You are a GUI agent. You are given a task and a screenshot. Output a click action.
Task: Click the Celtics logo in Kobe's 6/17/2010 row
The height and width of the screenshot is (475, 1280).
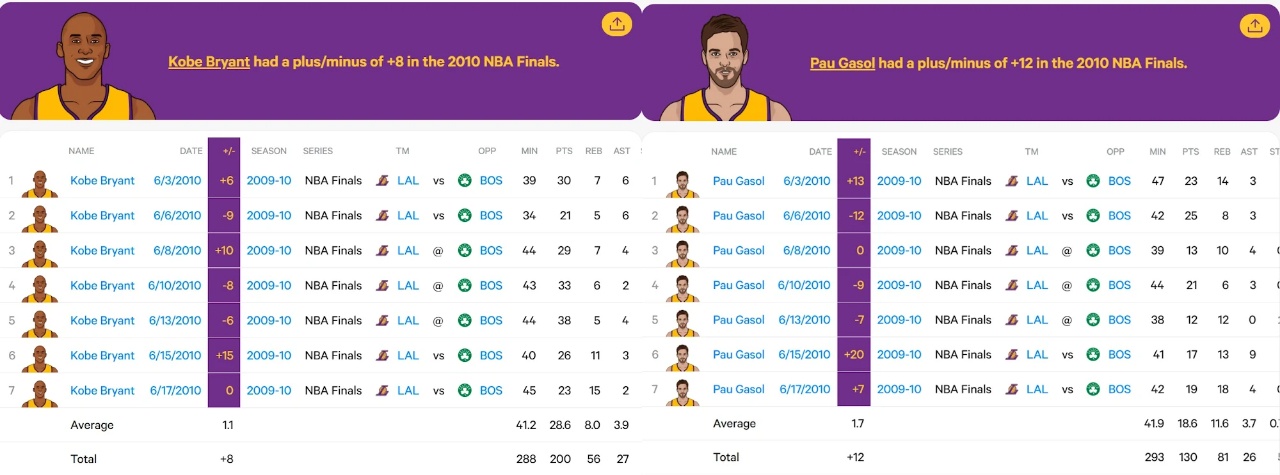(x=464, y=391)
